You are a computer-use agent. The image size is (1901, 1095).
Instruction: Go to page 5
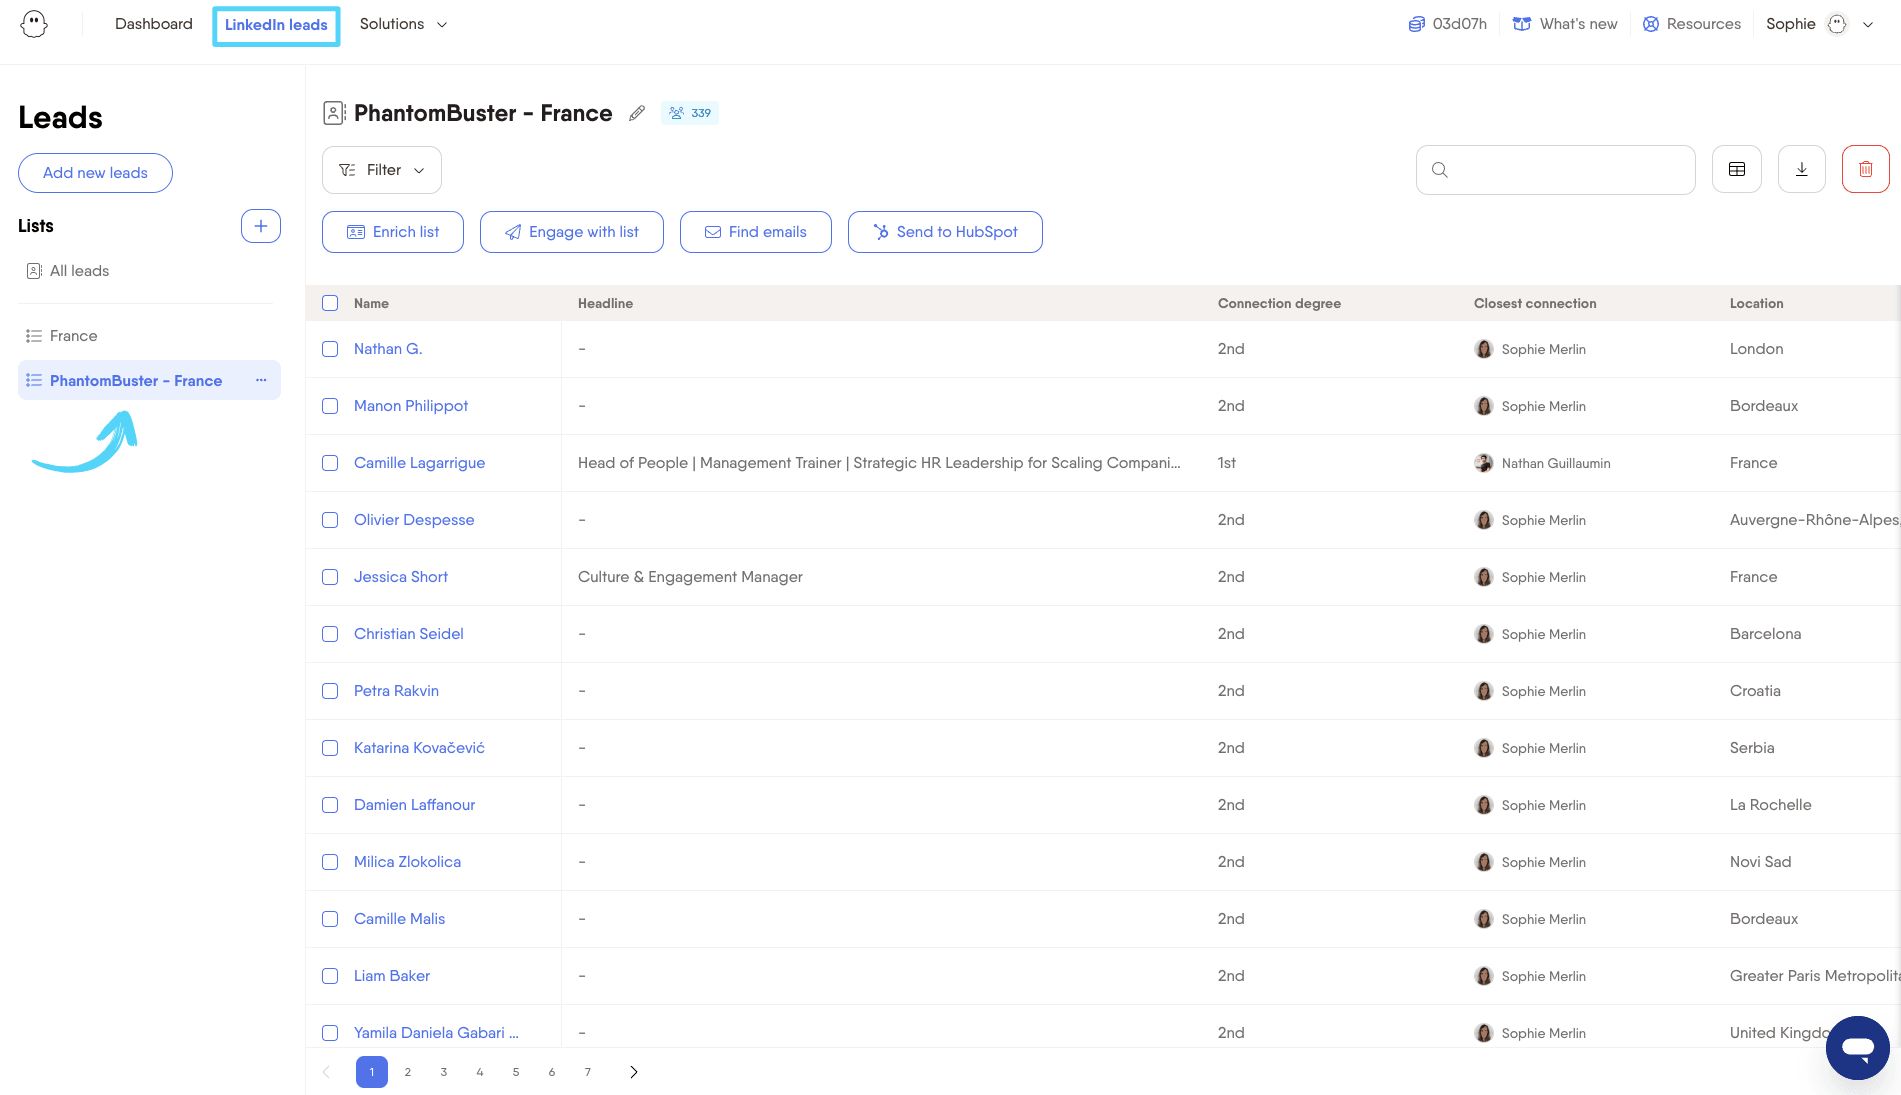pos(516,1072)
